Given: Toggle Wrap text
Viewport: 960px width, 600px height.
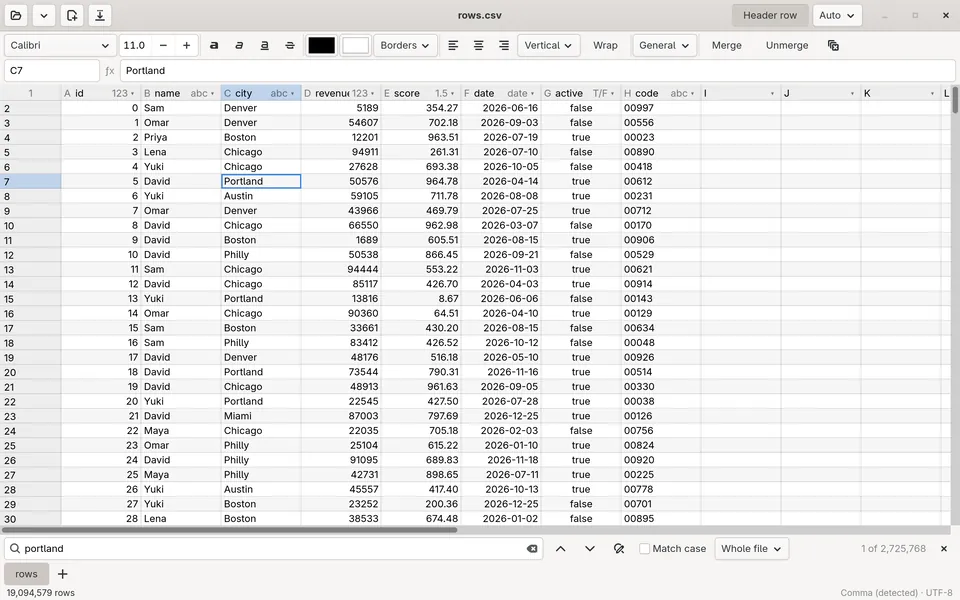Looking at the screenshot, I should 605,45.
